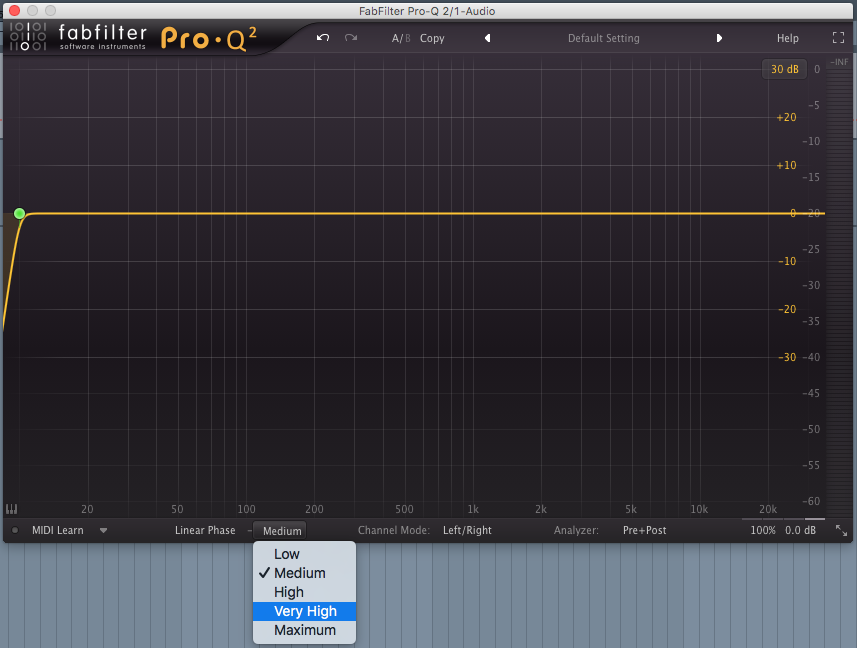
Task: Open the Default Setting preset menu
Action: (x=603, y=38)
